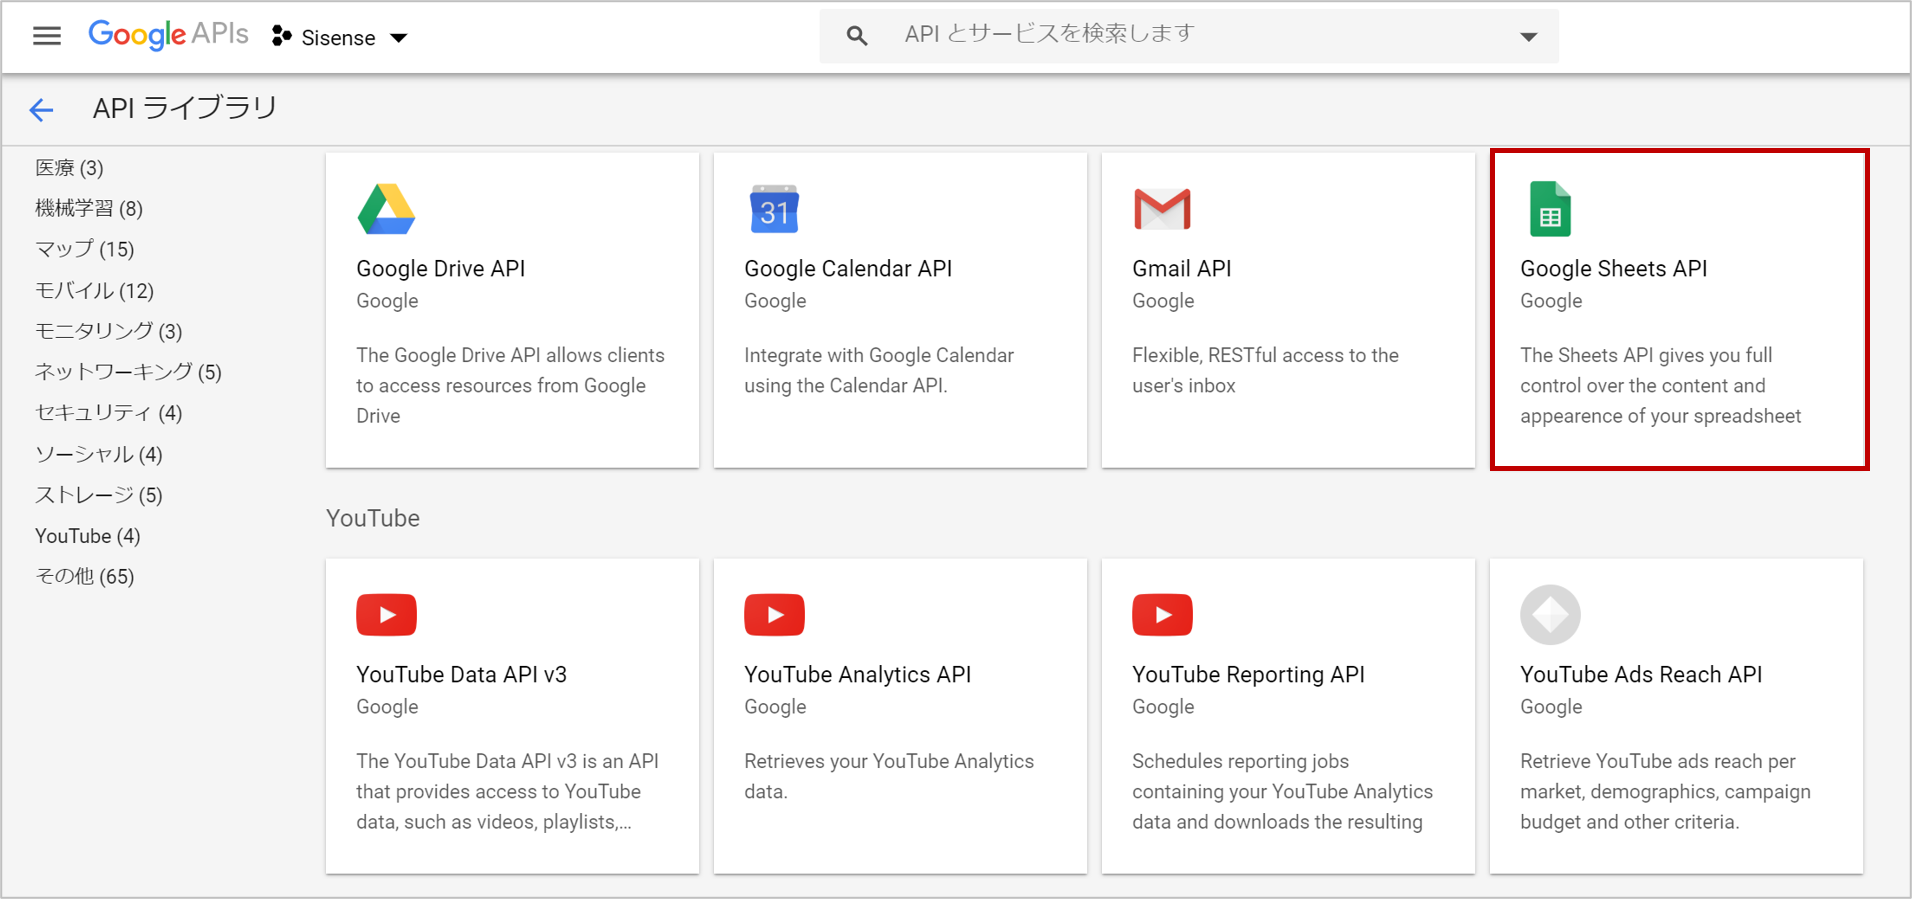Open the YouTube Ads Reach API title

pyautogui.click(x=1641, y=675)
